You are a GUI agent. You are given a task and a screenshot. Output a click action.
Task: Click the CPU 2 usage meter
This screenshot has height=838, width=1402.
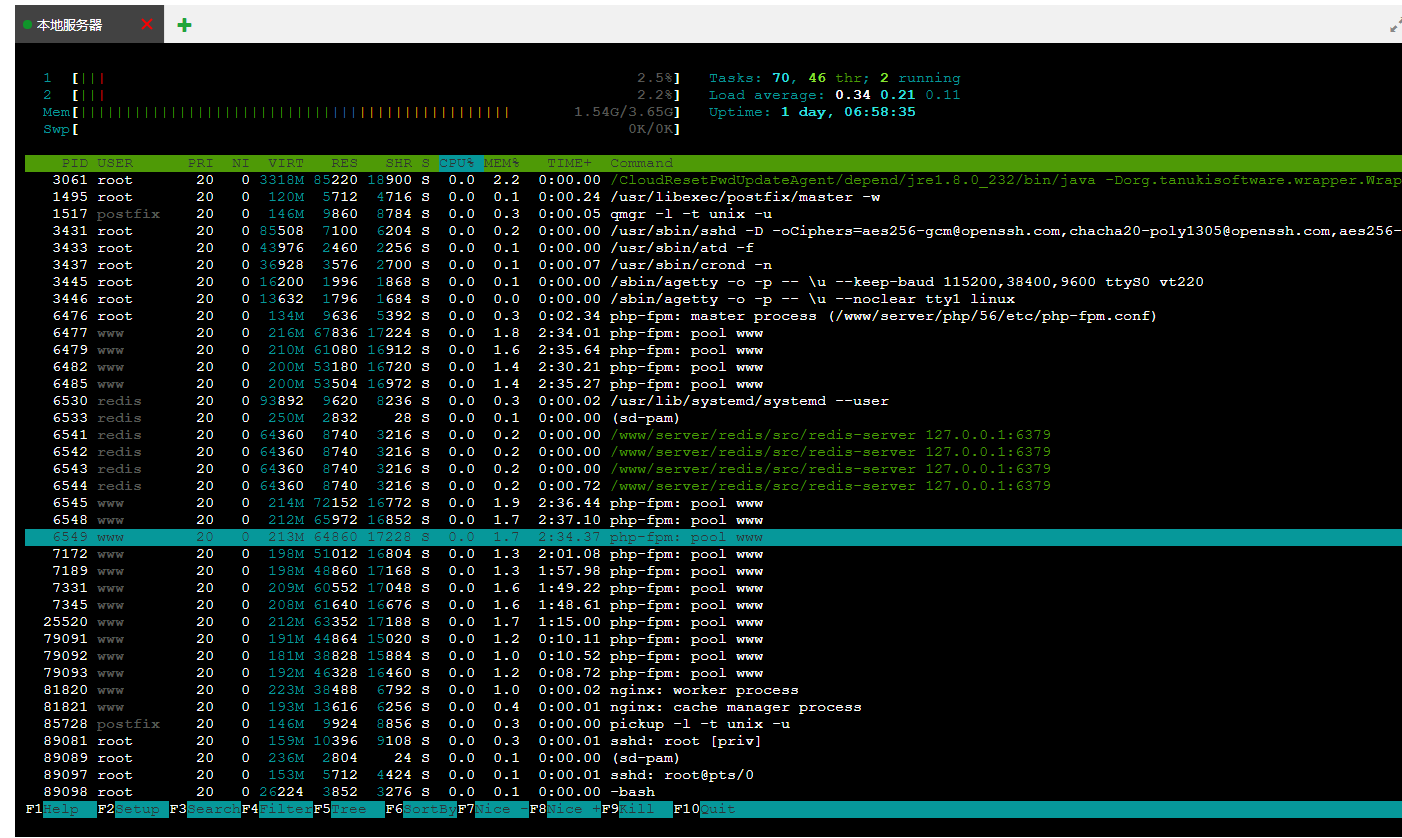(x=361, y=95)
